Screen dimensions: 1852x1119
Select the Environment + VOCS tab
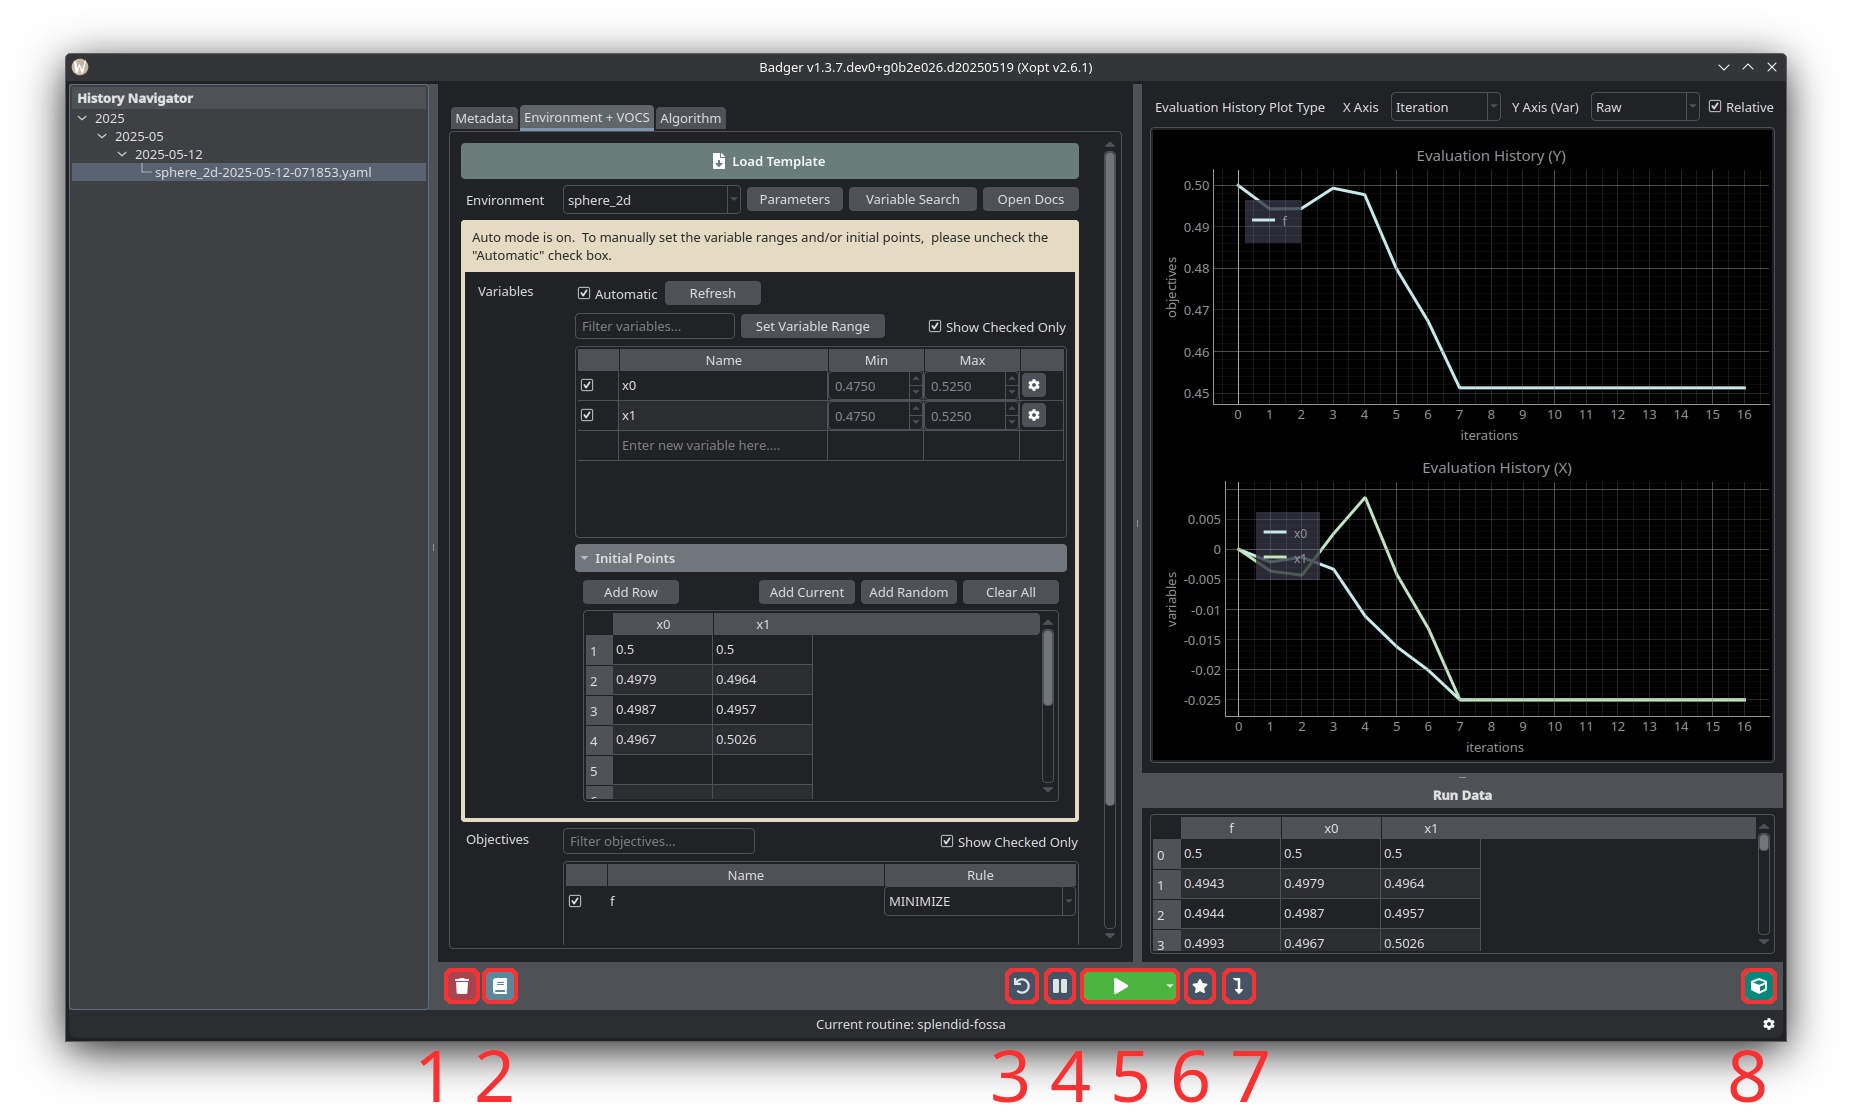click(587, 117)
